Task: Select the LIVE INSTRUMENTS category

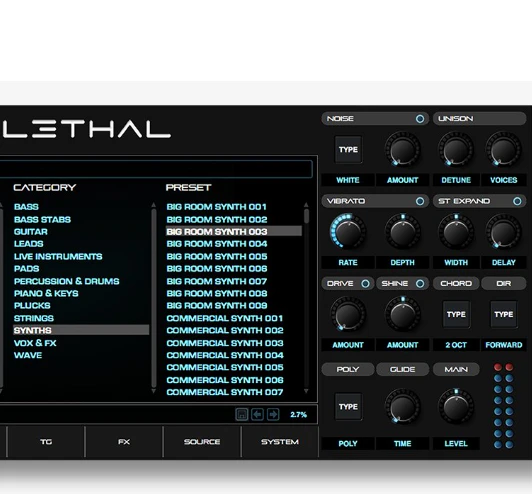Action: pos(58,256)
